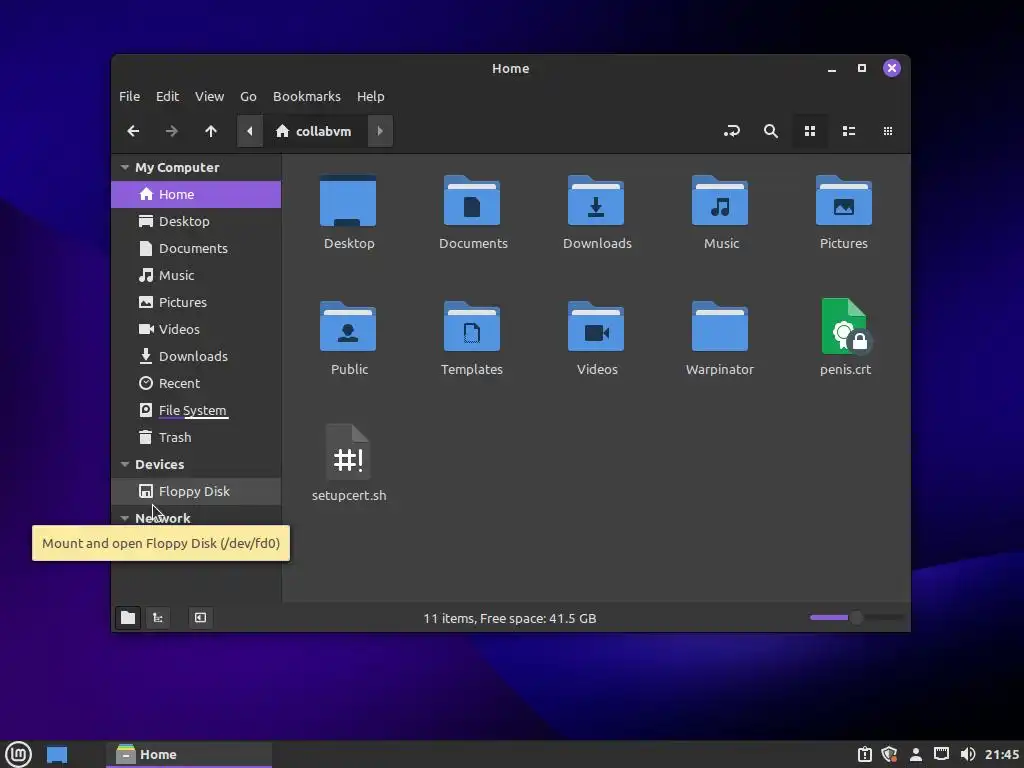This screenshot has width=1024, height=768.
Task: Mount the Floppy Disk device
Action: [196, 491]
